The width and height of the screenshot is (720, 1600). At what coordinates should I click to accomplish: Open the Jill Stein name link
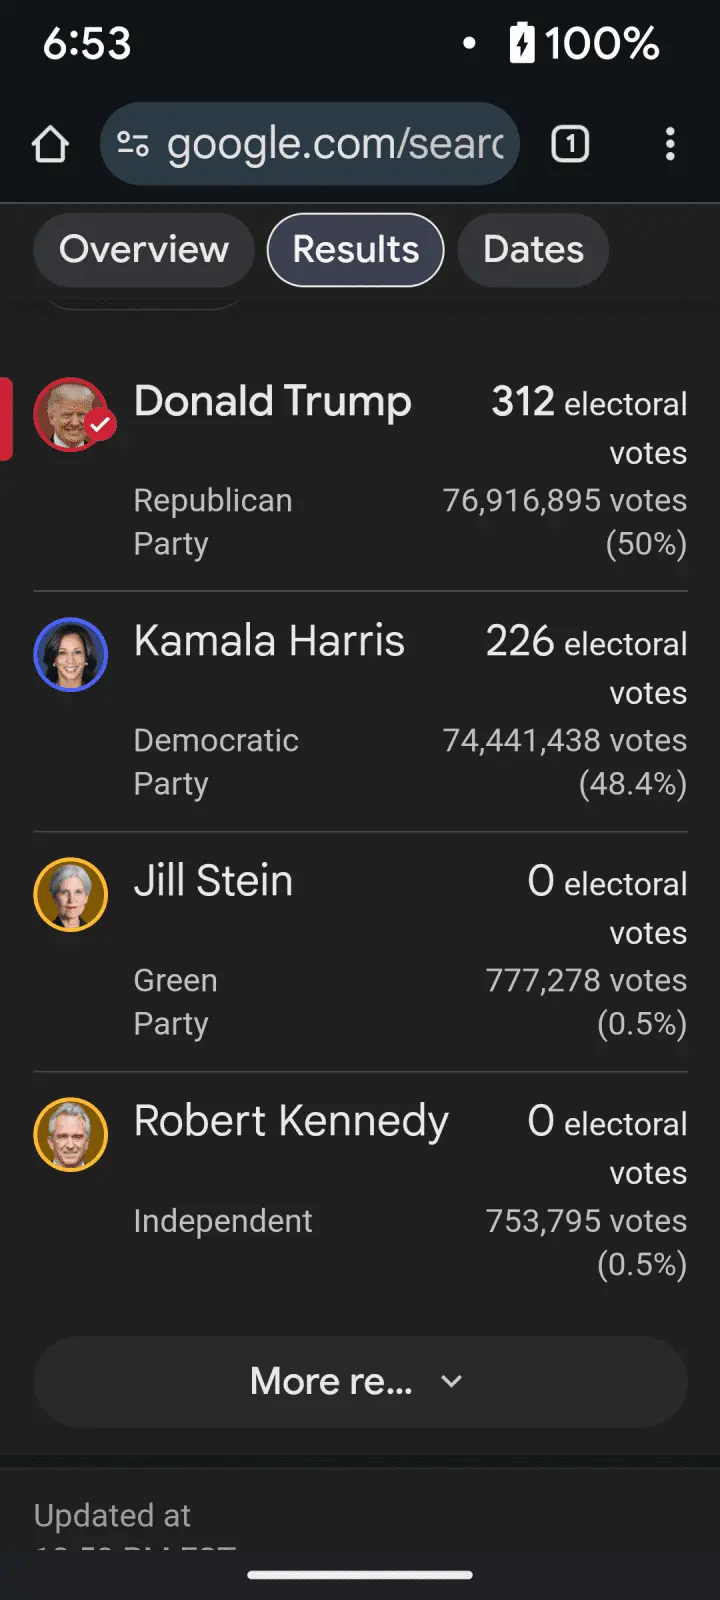coord(213,881)
